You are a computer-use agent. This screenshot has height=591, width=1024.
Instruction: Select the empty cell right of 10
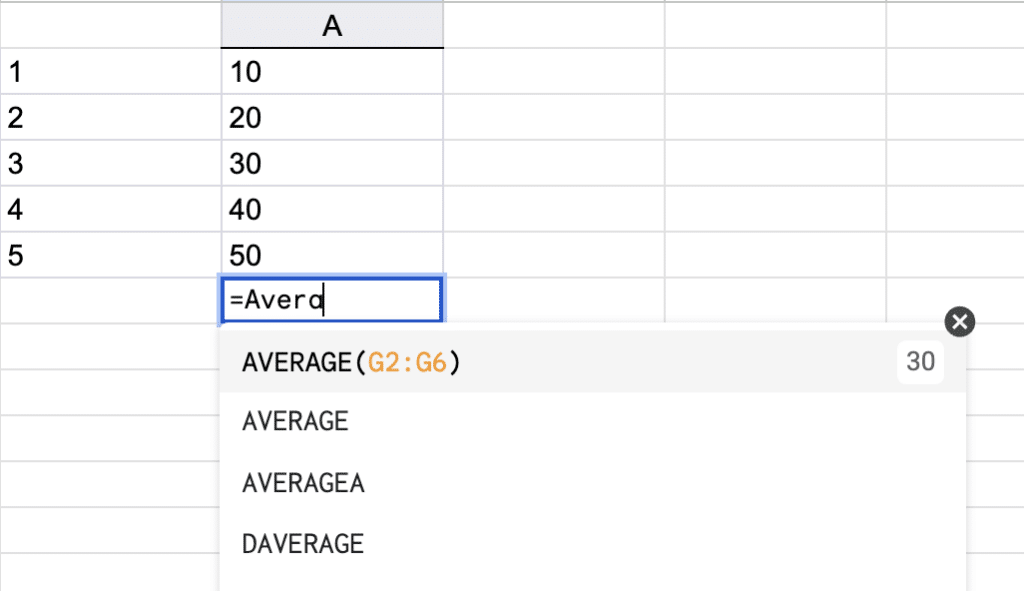[x=554, y=72]
